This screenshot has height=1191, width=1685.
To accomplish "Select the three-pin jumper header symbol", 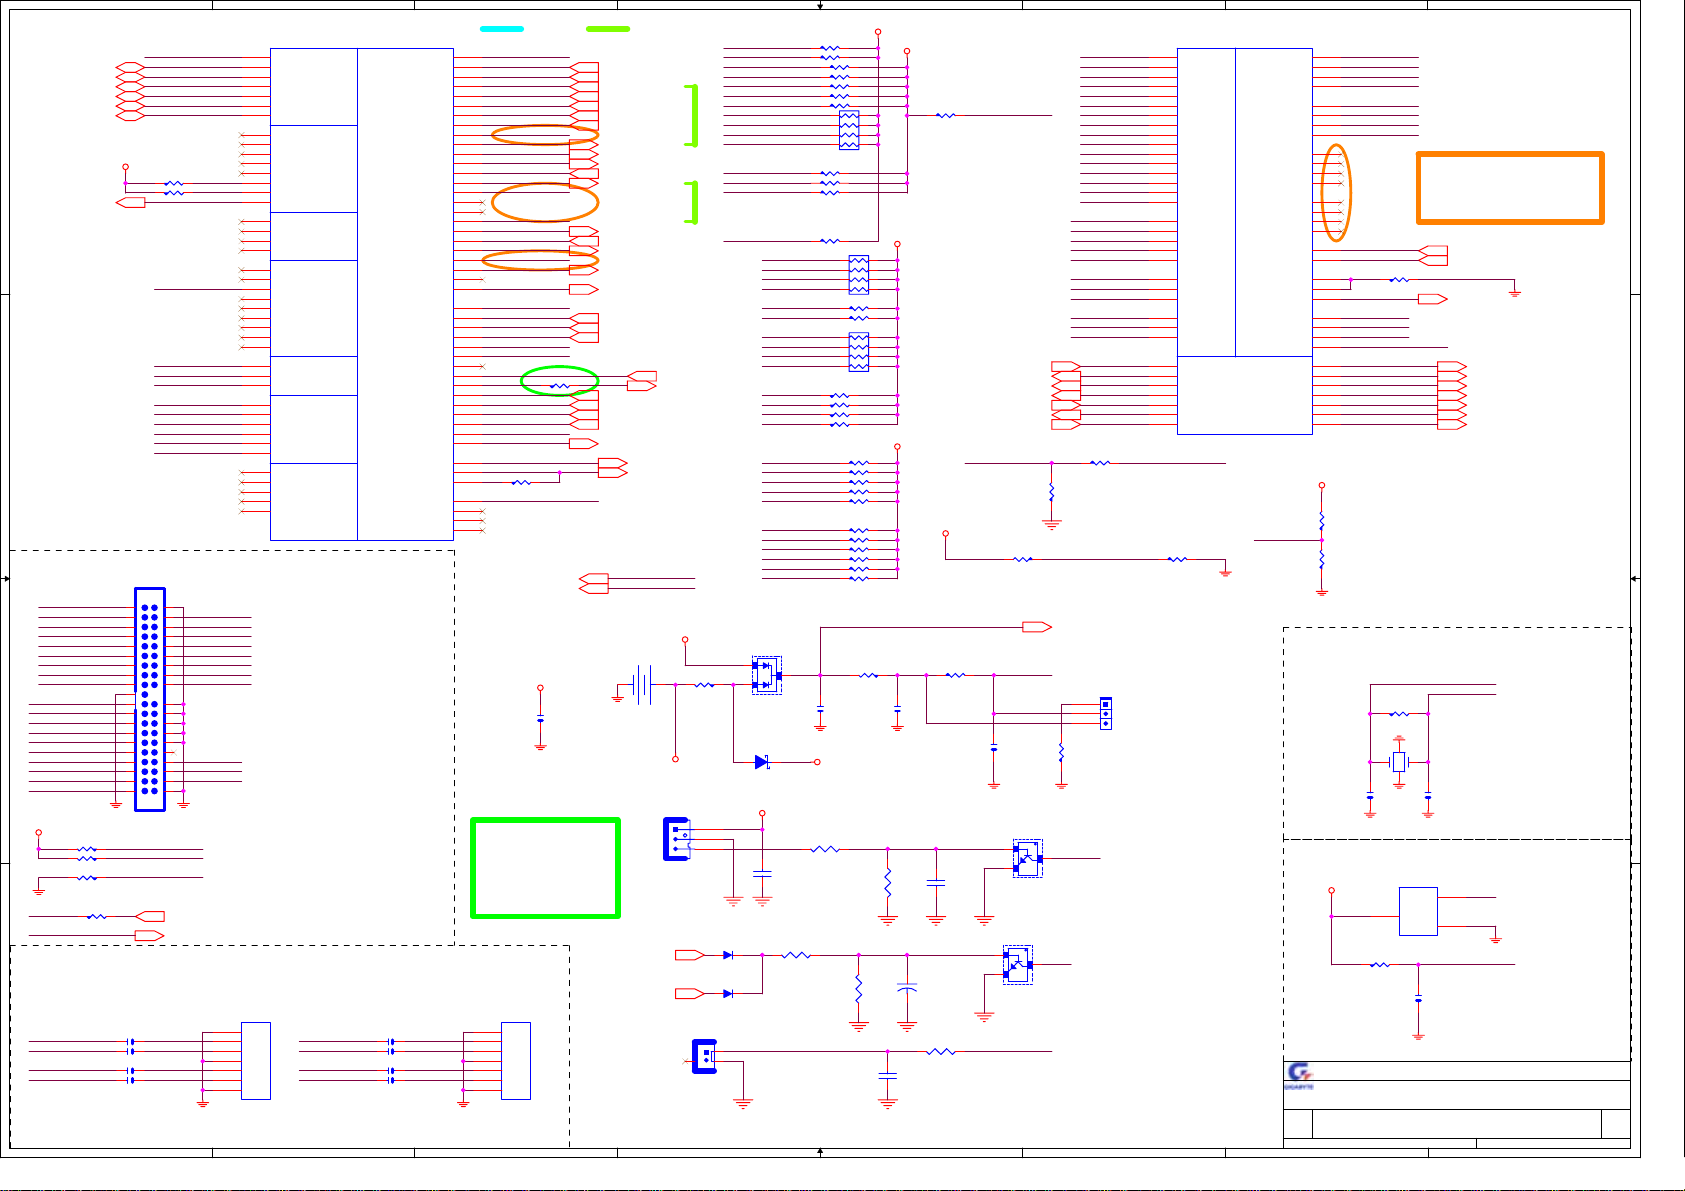I will (1105, 713).
